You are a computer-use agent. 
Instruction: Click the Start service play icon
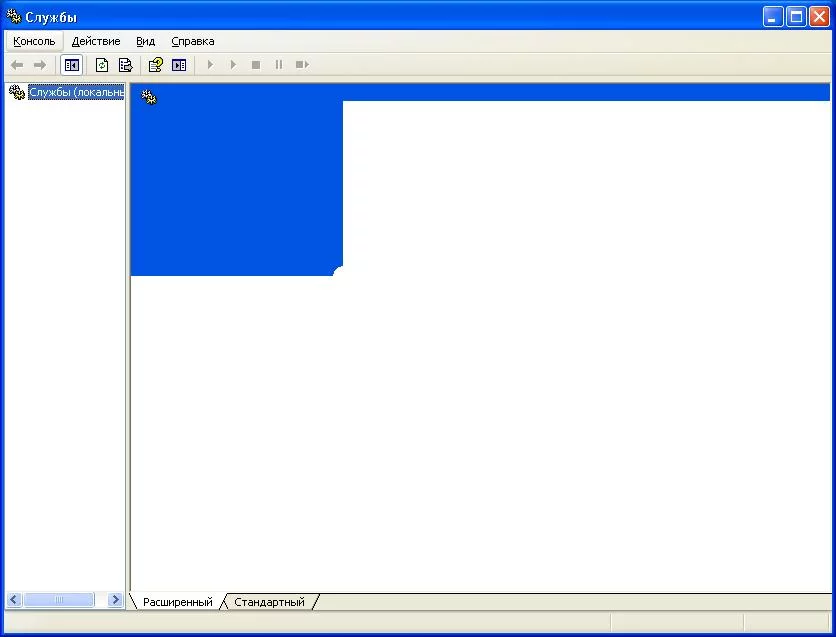[210, 65]
